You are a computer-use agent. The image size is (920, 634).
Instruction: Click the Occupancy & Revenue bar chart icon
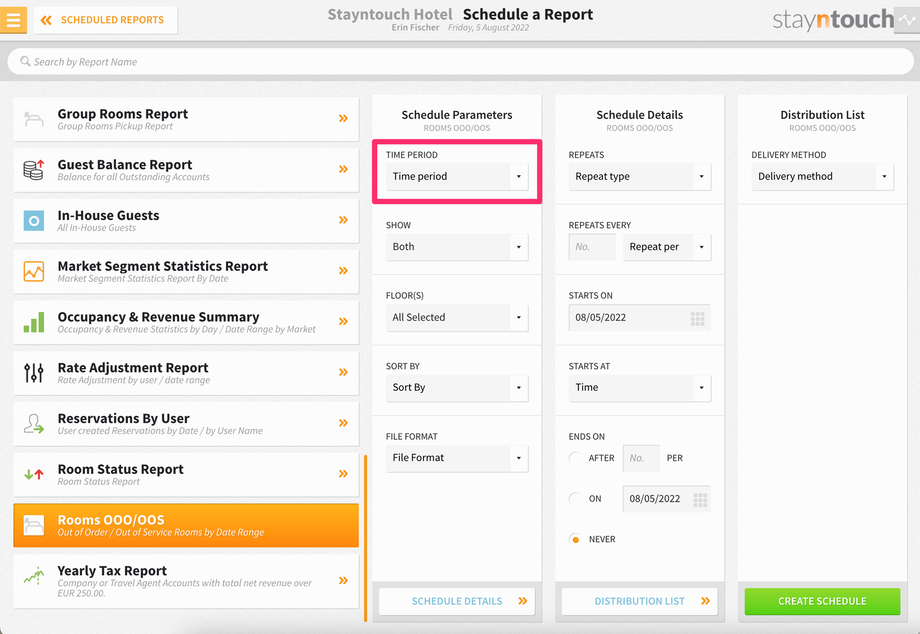pos(33,322)
